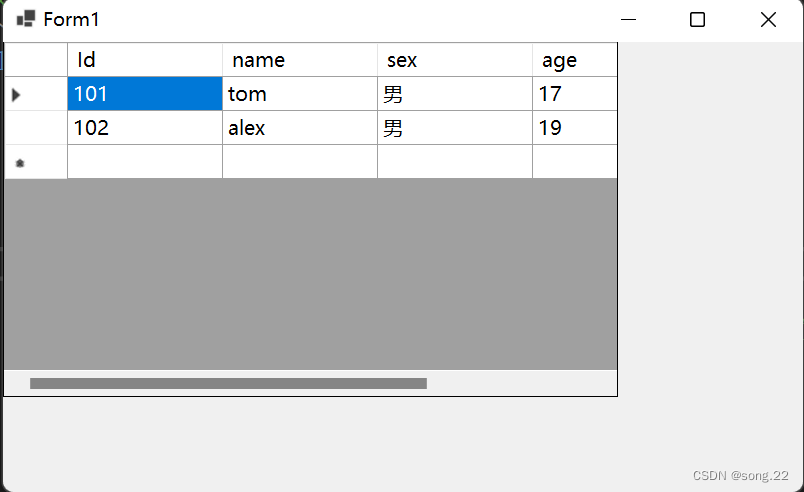Click the empty name cell in new row
Screen dimensions: 804x492
click(x=300, y=162)
